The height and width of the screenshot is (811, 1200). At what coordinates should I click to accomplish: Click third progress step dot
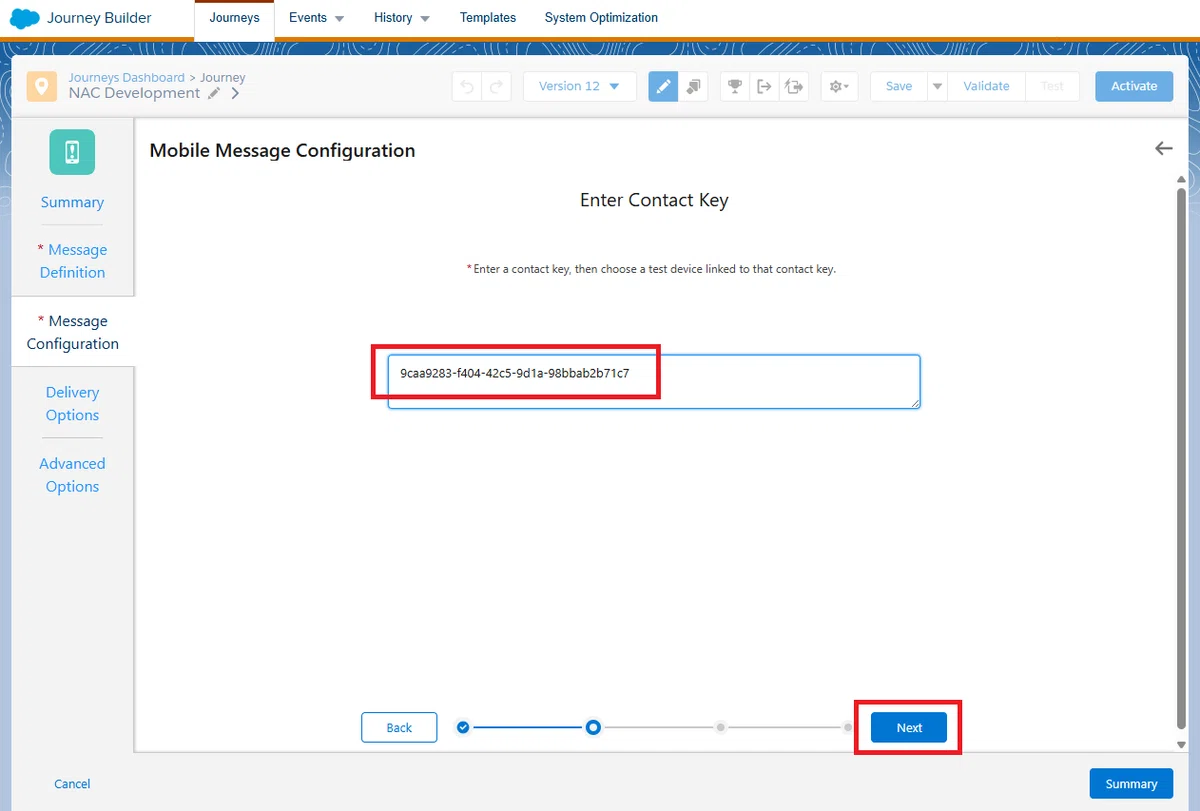tap(720, 727)
